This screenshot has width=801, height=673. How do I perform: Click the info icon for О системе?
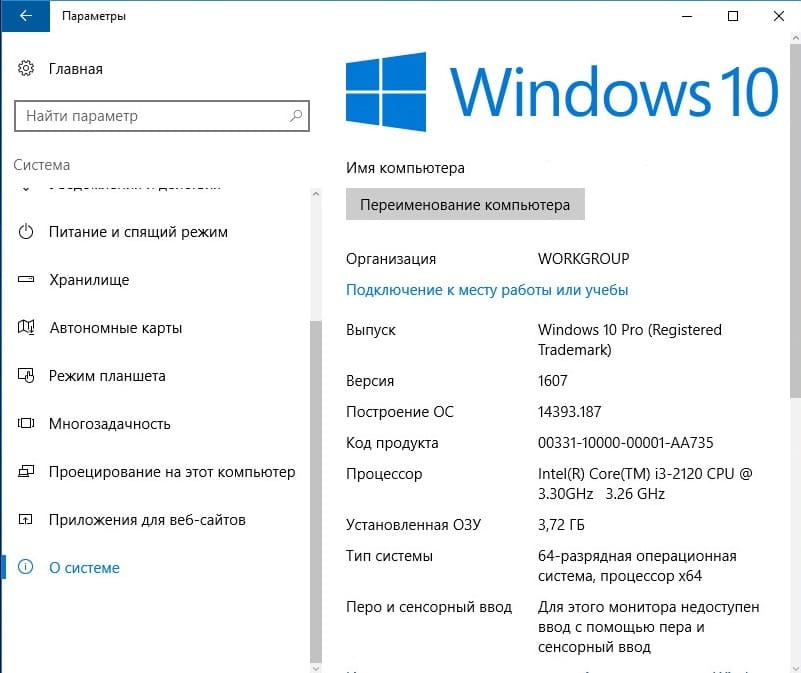coord(26,567)
